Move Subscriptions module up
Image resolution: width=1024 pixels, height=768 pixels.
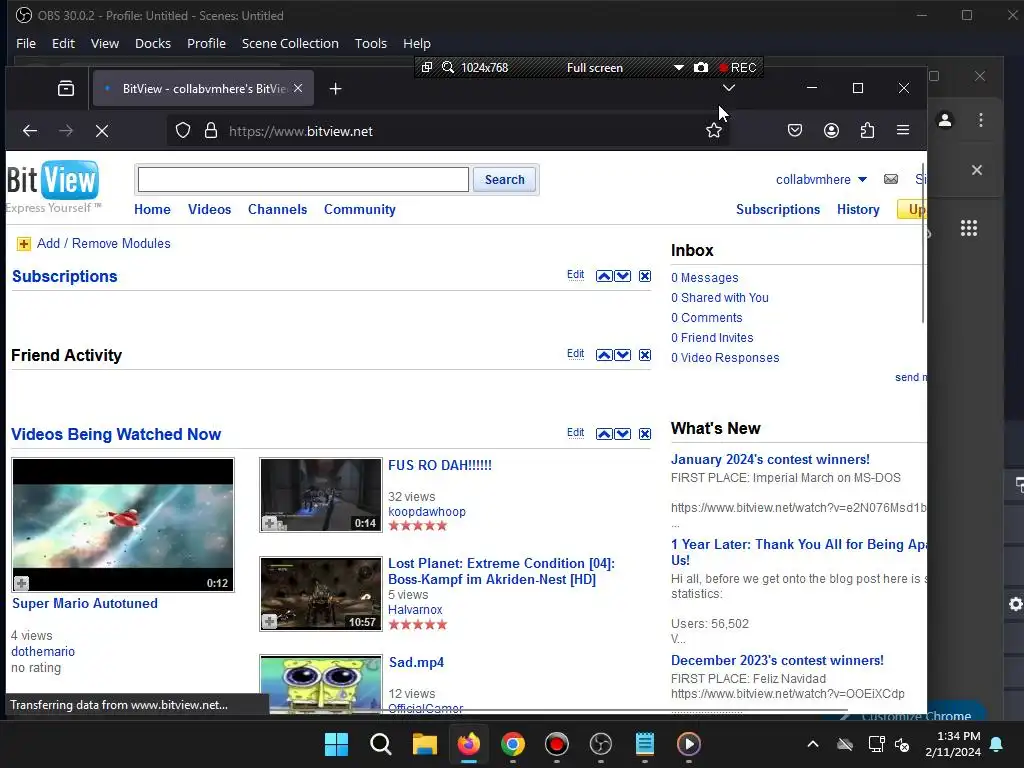coord(604,276)
